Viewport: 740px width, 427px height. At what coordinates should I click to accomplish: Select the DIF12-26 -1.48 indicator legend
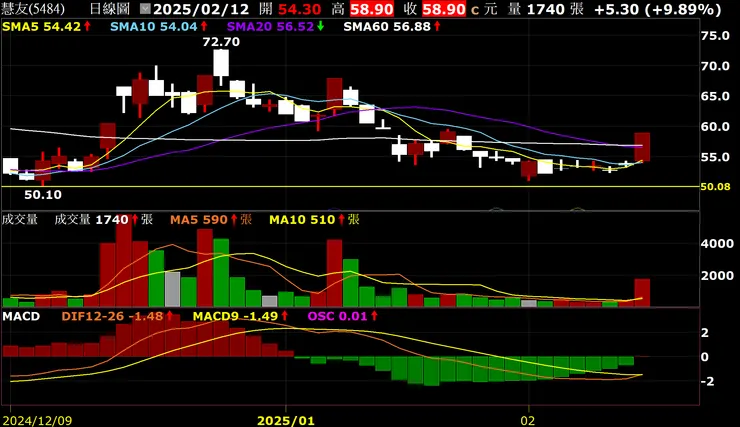coord(118,316)
